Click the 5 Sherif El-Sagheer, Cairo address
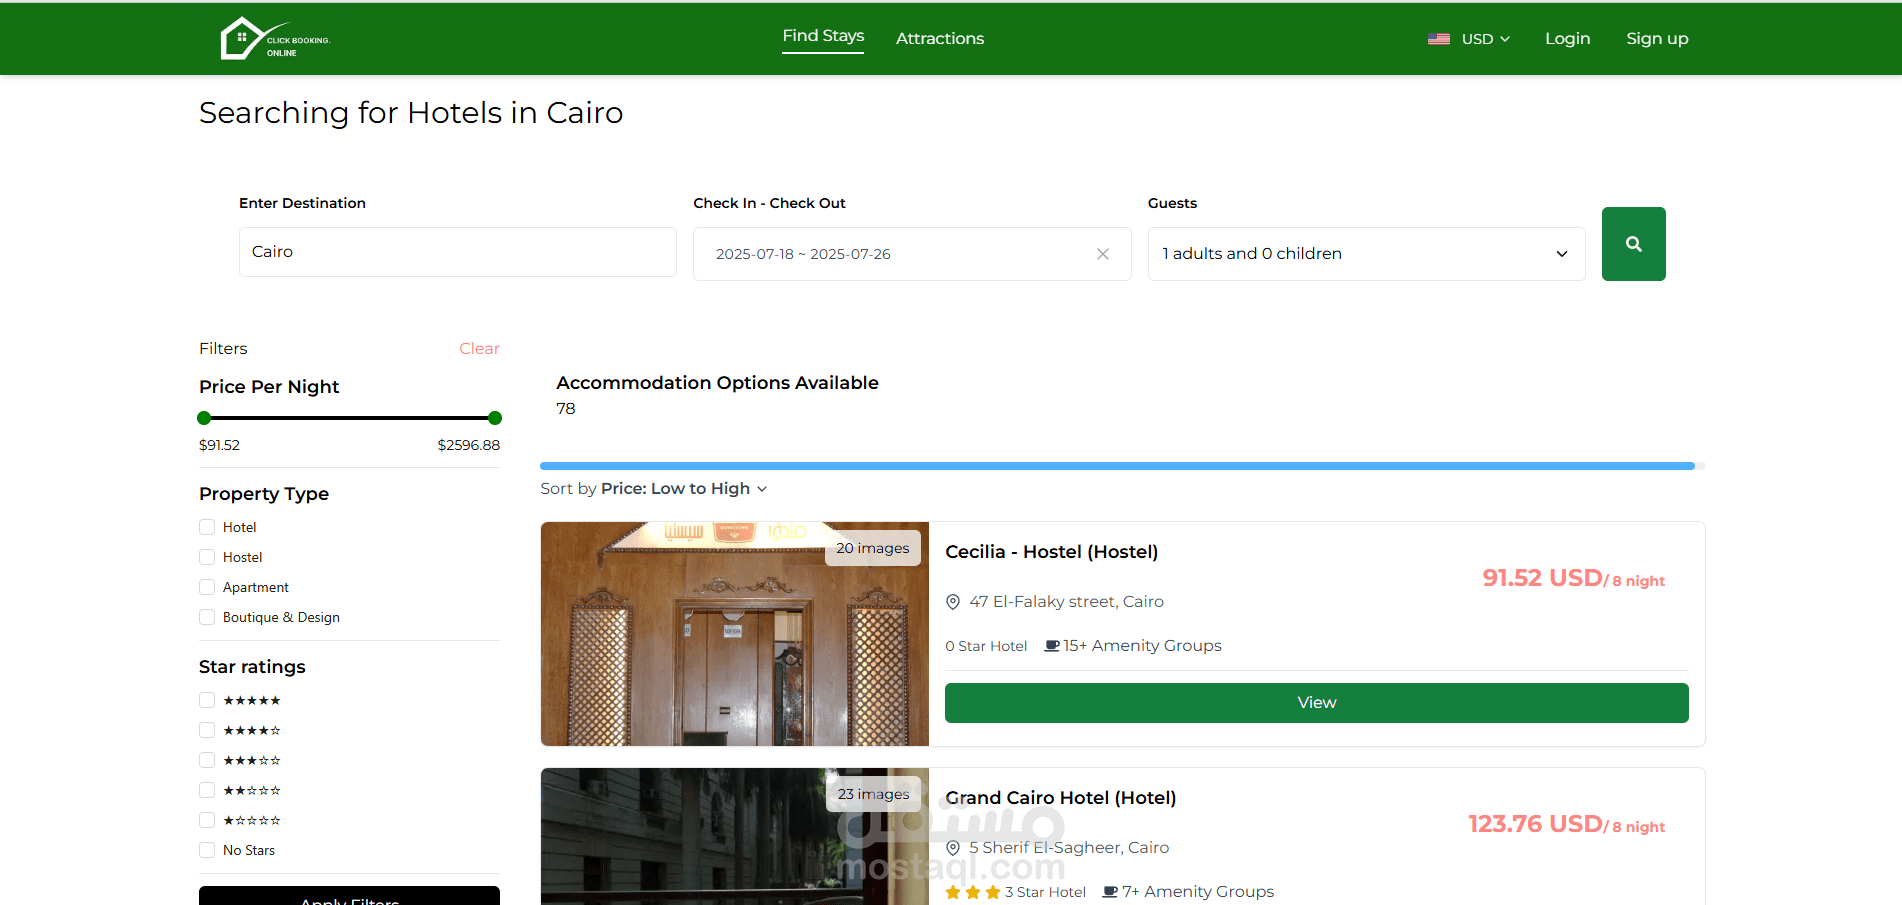Image resolution: width=1902 pixels, height=905 pixels. pyautogui.click(x=1069, y=848)
